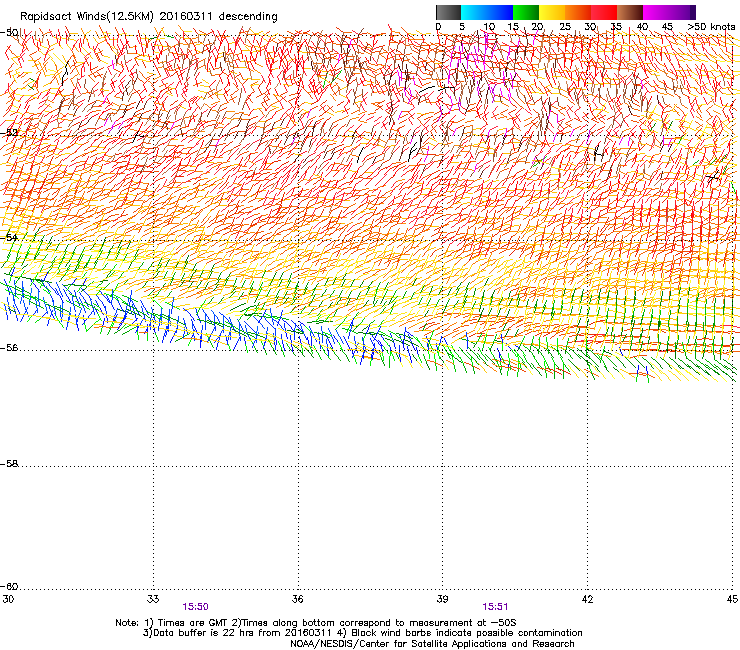Click latitude label -58
The width and height of the screenshot is (740, 650).
[9, 464]
